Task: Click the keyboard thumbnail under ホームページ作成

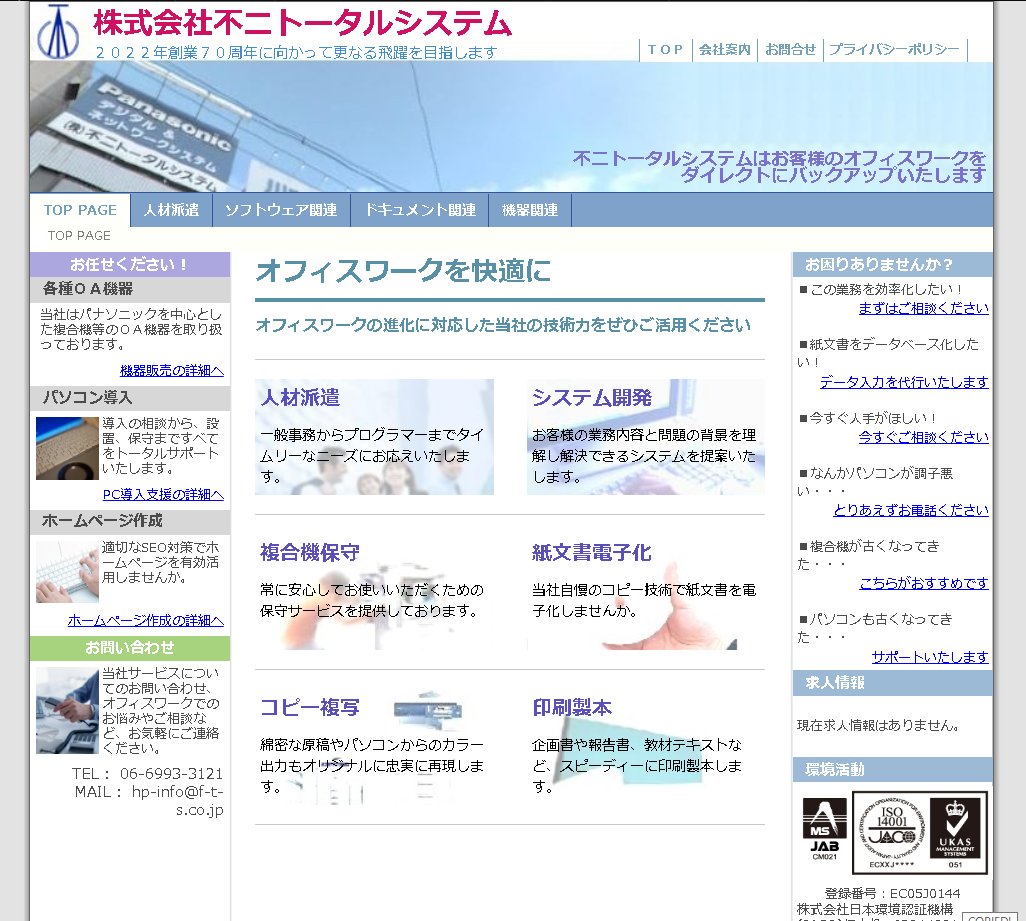Action: pos(67,571)
